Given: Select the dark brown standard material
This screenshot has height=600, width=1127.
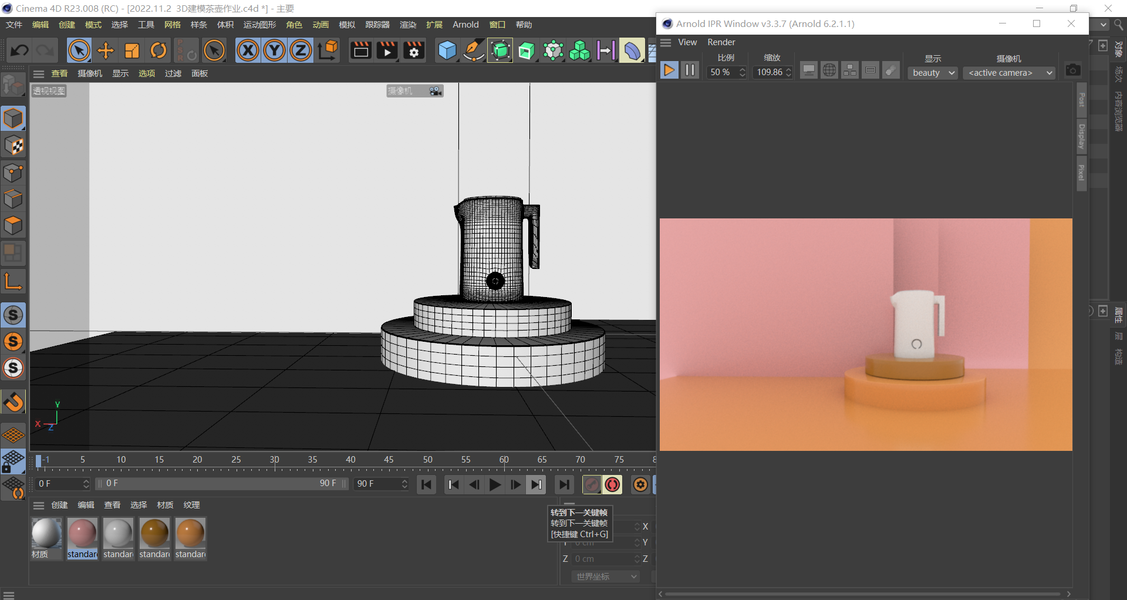Looking at the screenshot, I should (155, 539).
